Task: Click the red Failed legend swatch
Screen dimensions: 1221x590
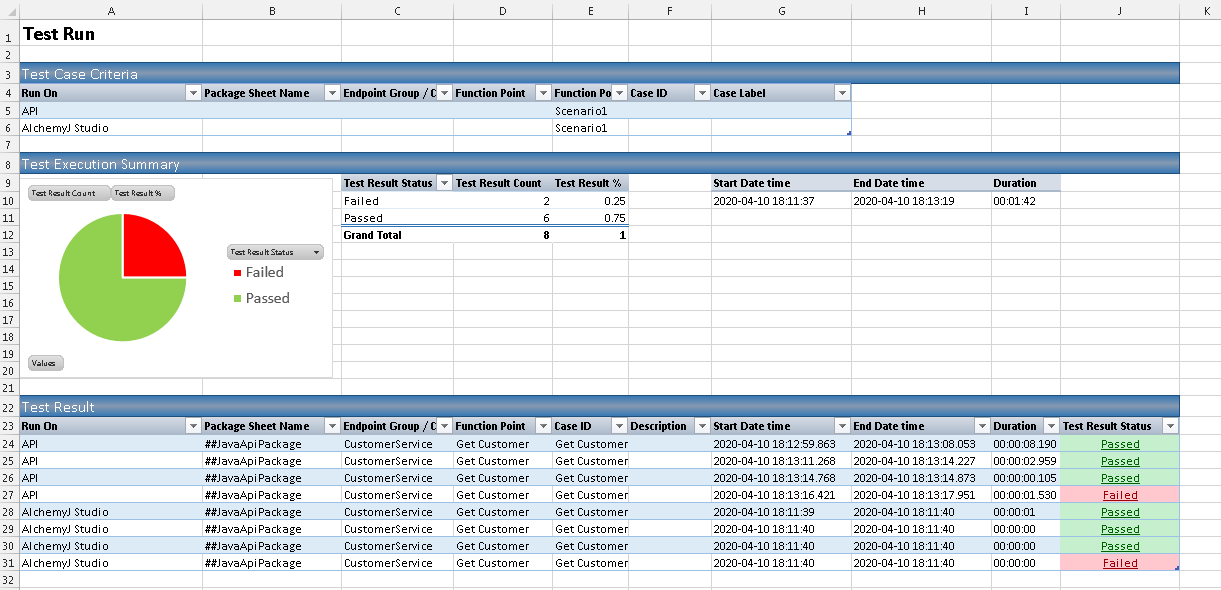Action: pos(237,273)
